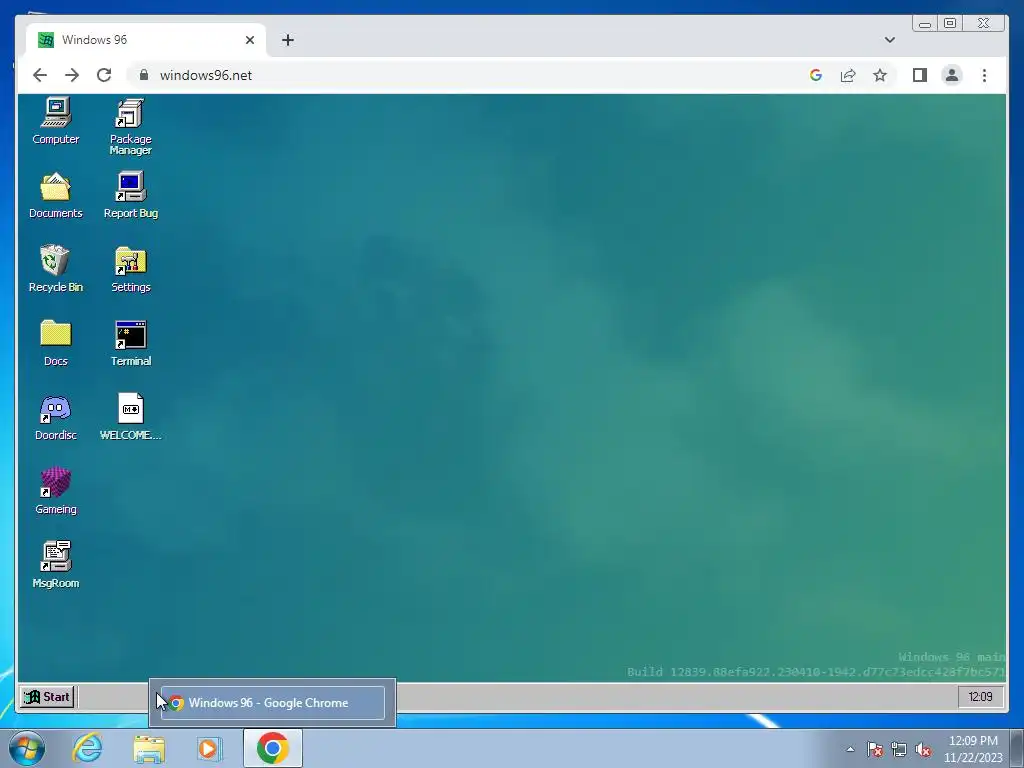Click the Windows 96 - Google Chrome preview

point(272,703)
